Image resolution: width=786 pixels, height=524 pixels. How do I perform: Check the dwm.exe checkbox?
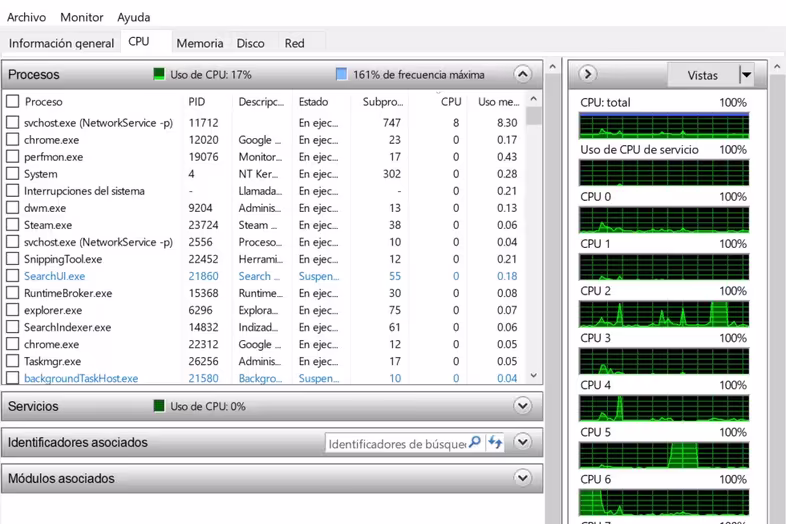click(13, 208)
